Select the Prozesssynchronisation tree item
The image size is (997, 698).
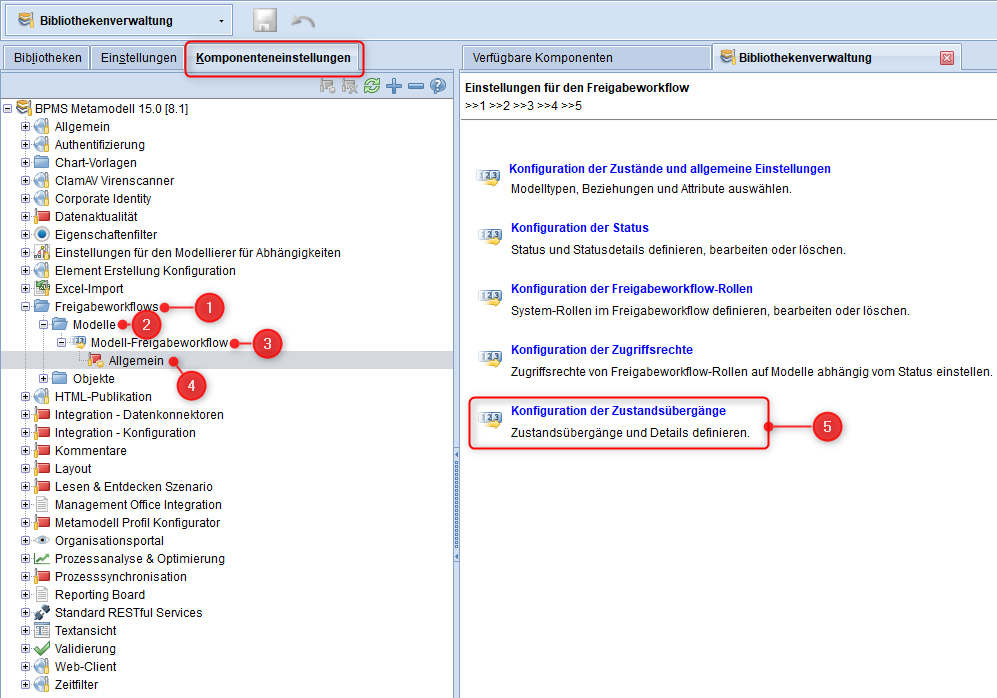tap(121, 577)
